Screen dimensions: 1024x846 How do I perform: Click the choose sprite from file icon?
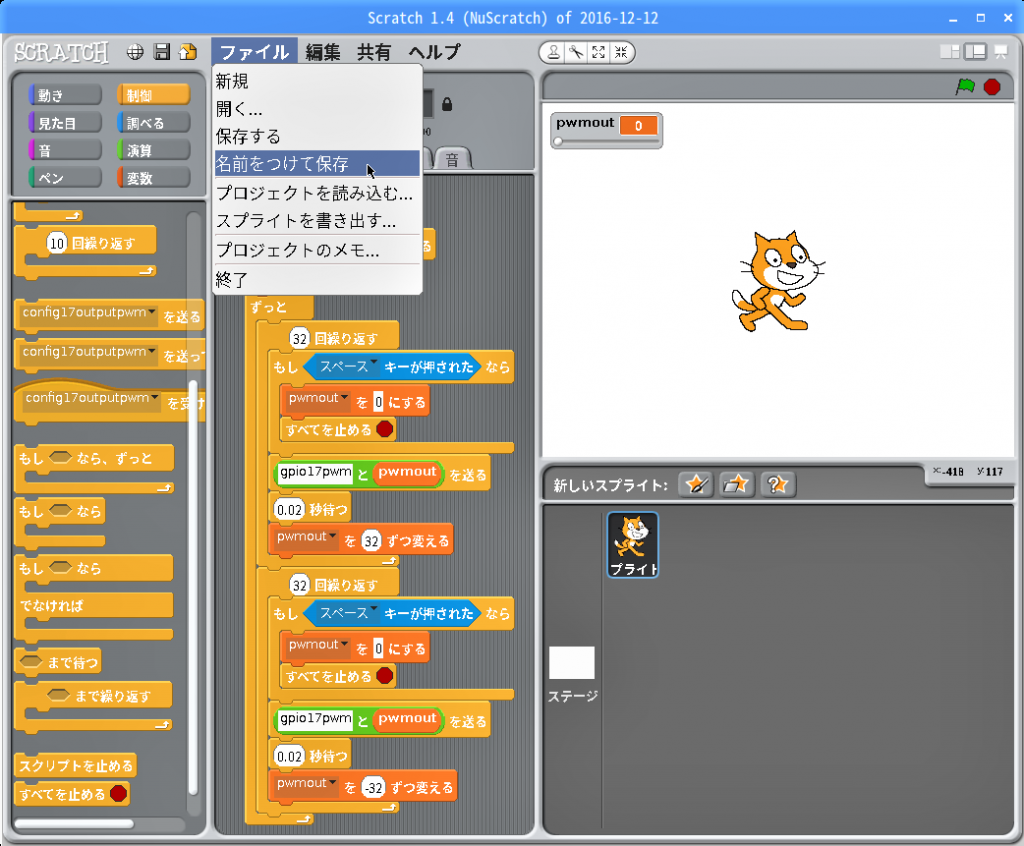[x=736, y=485]
